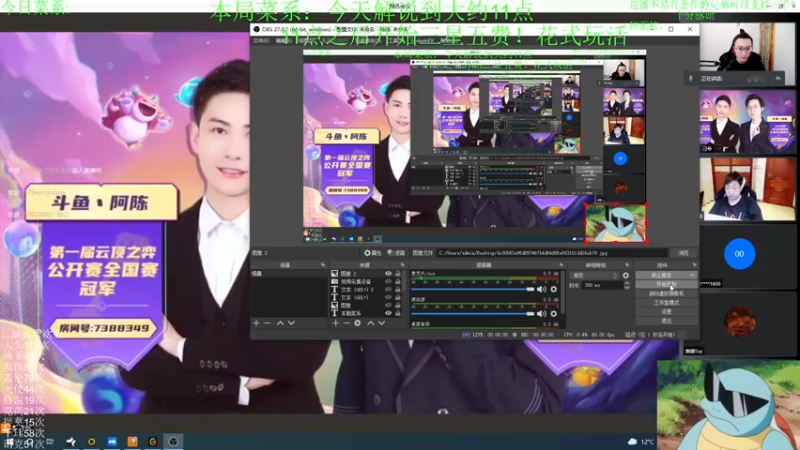Add a new source with plus icon
Viewport: 800px width, 450px height.
click(x=335, y=323)
